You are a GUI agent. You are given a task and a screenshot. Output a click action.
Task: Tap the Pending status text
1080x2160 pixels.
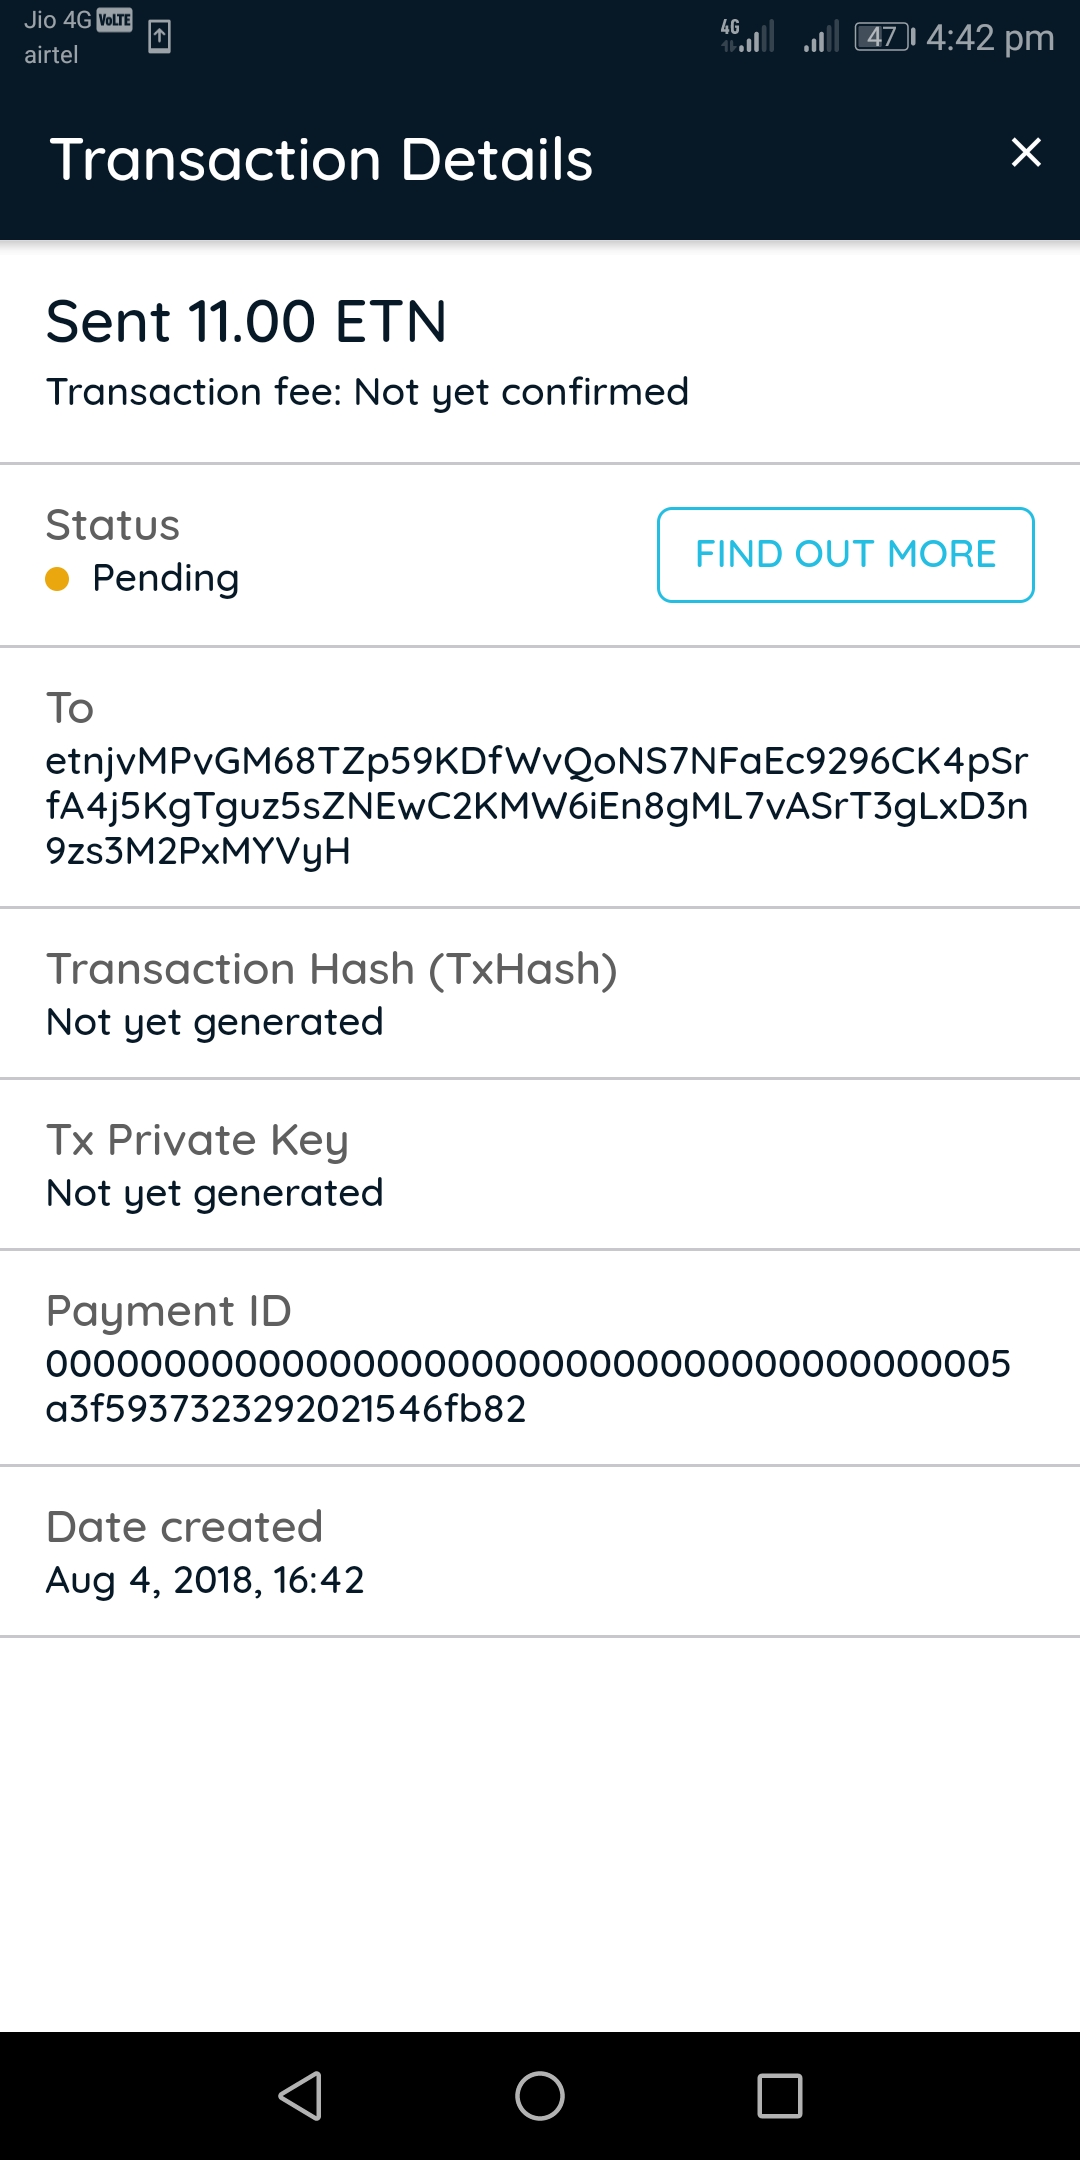pyautogui.click(x=166, y=578)
